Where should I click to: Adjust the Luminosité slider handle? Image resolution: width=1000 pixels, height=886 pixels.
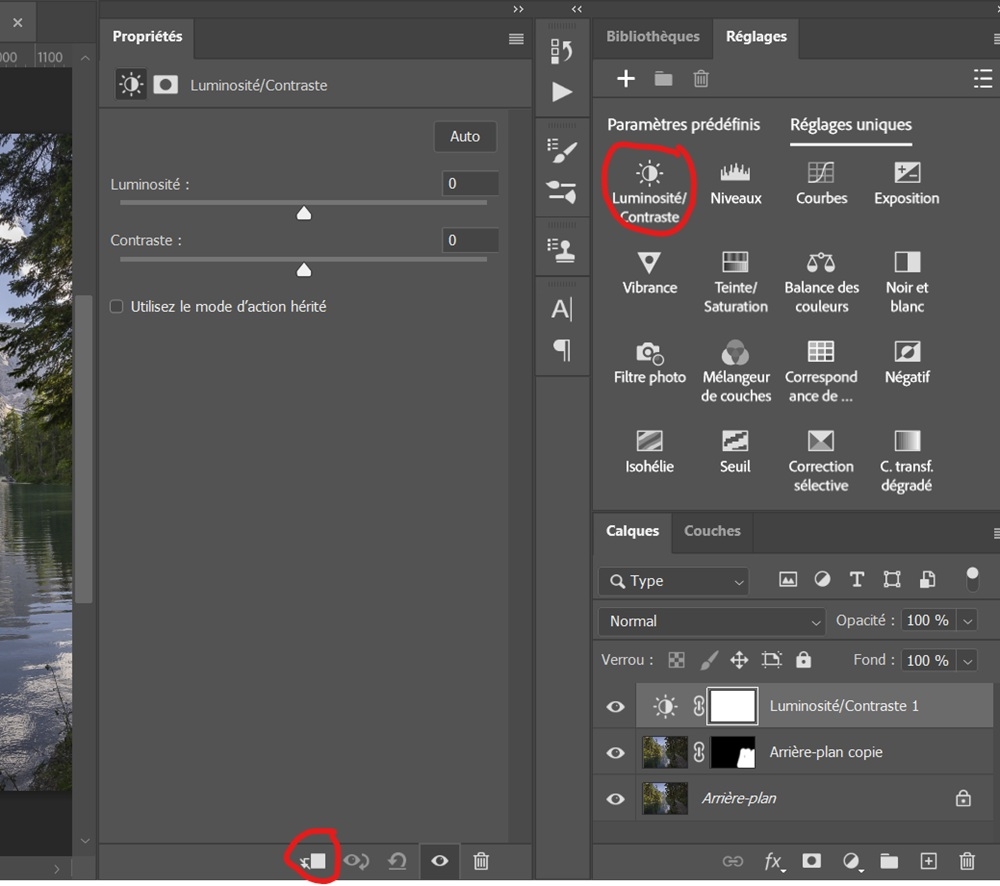coord(304,213)
